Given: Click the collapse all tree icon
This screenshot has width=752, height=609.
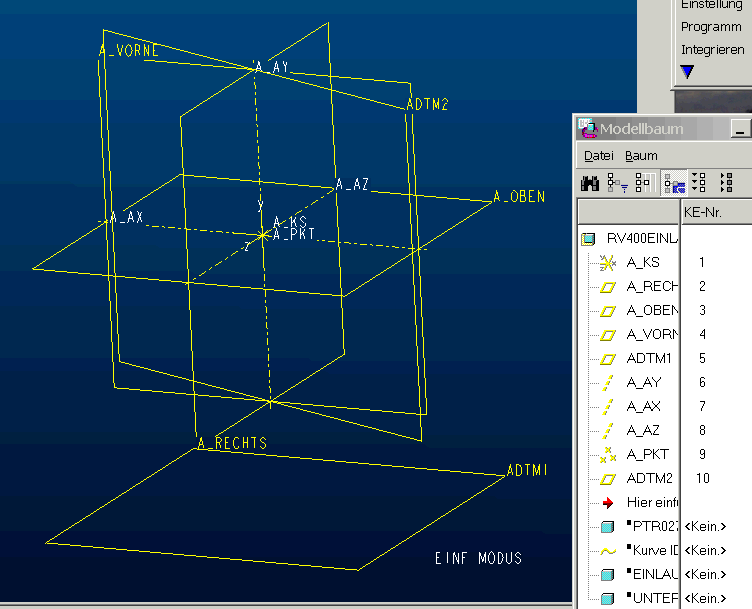Looking at the screenshot, I should coord(726,183).
